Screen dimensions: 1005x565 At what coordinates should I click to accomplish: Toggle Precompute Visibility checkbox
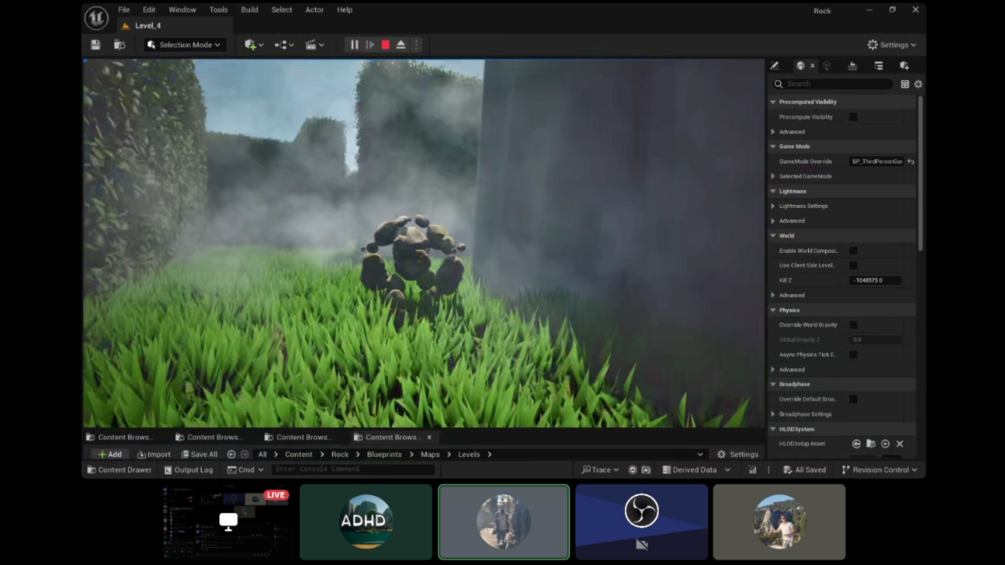pos(853,117)
